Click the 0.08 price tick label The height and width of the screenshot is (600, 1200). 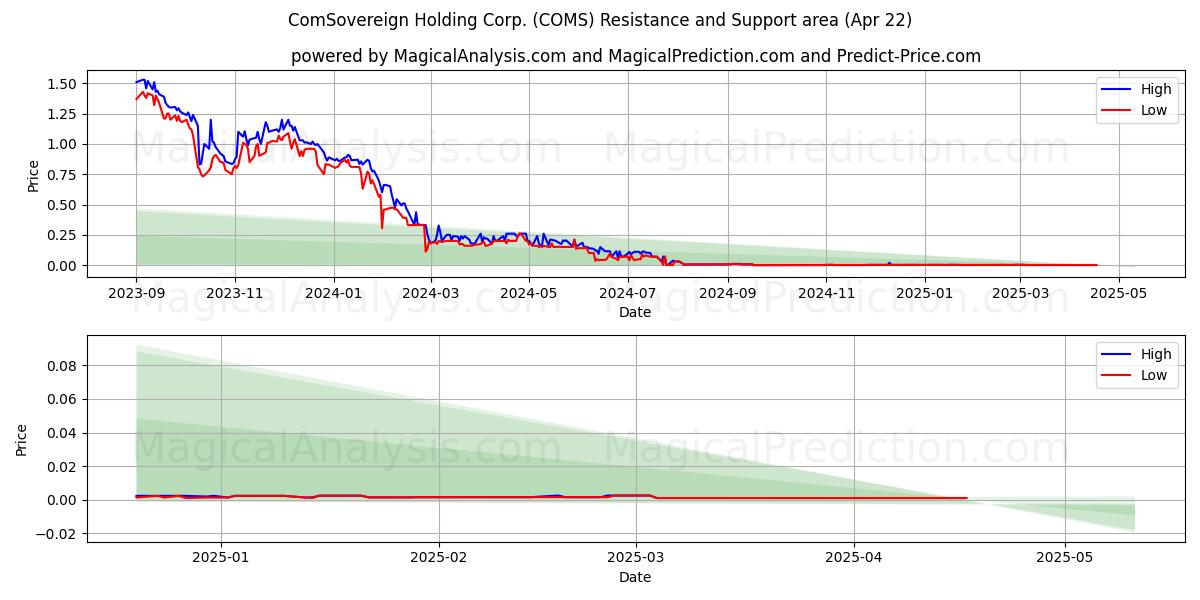(x=64, y=366)
